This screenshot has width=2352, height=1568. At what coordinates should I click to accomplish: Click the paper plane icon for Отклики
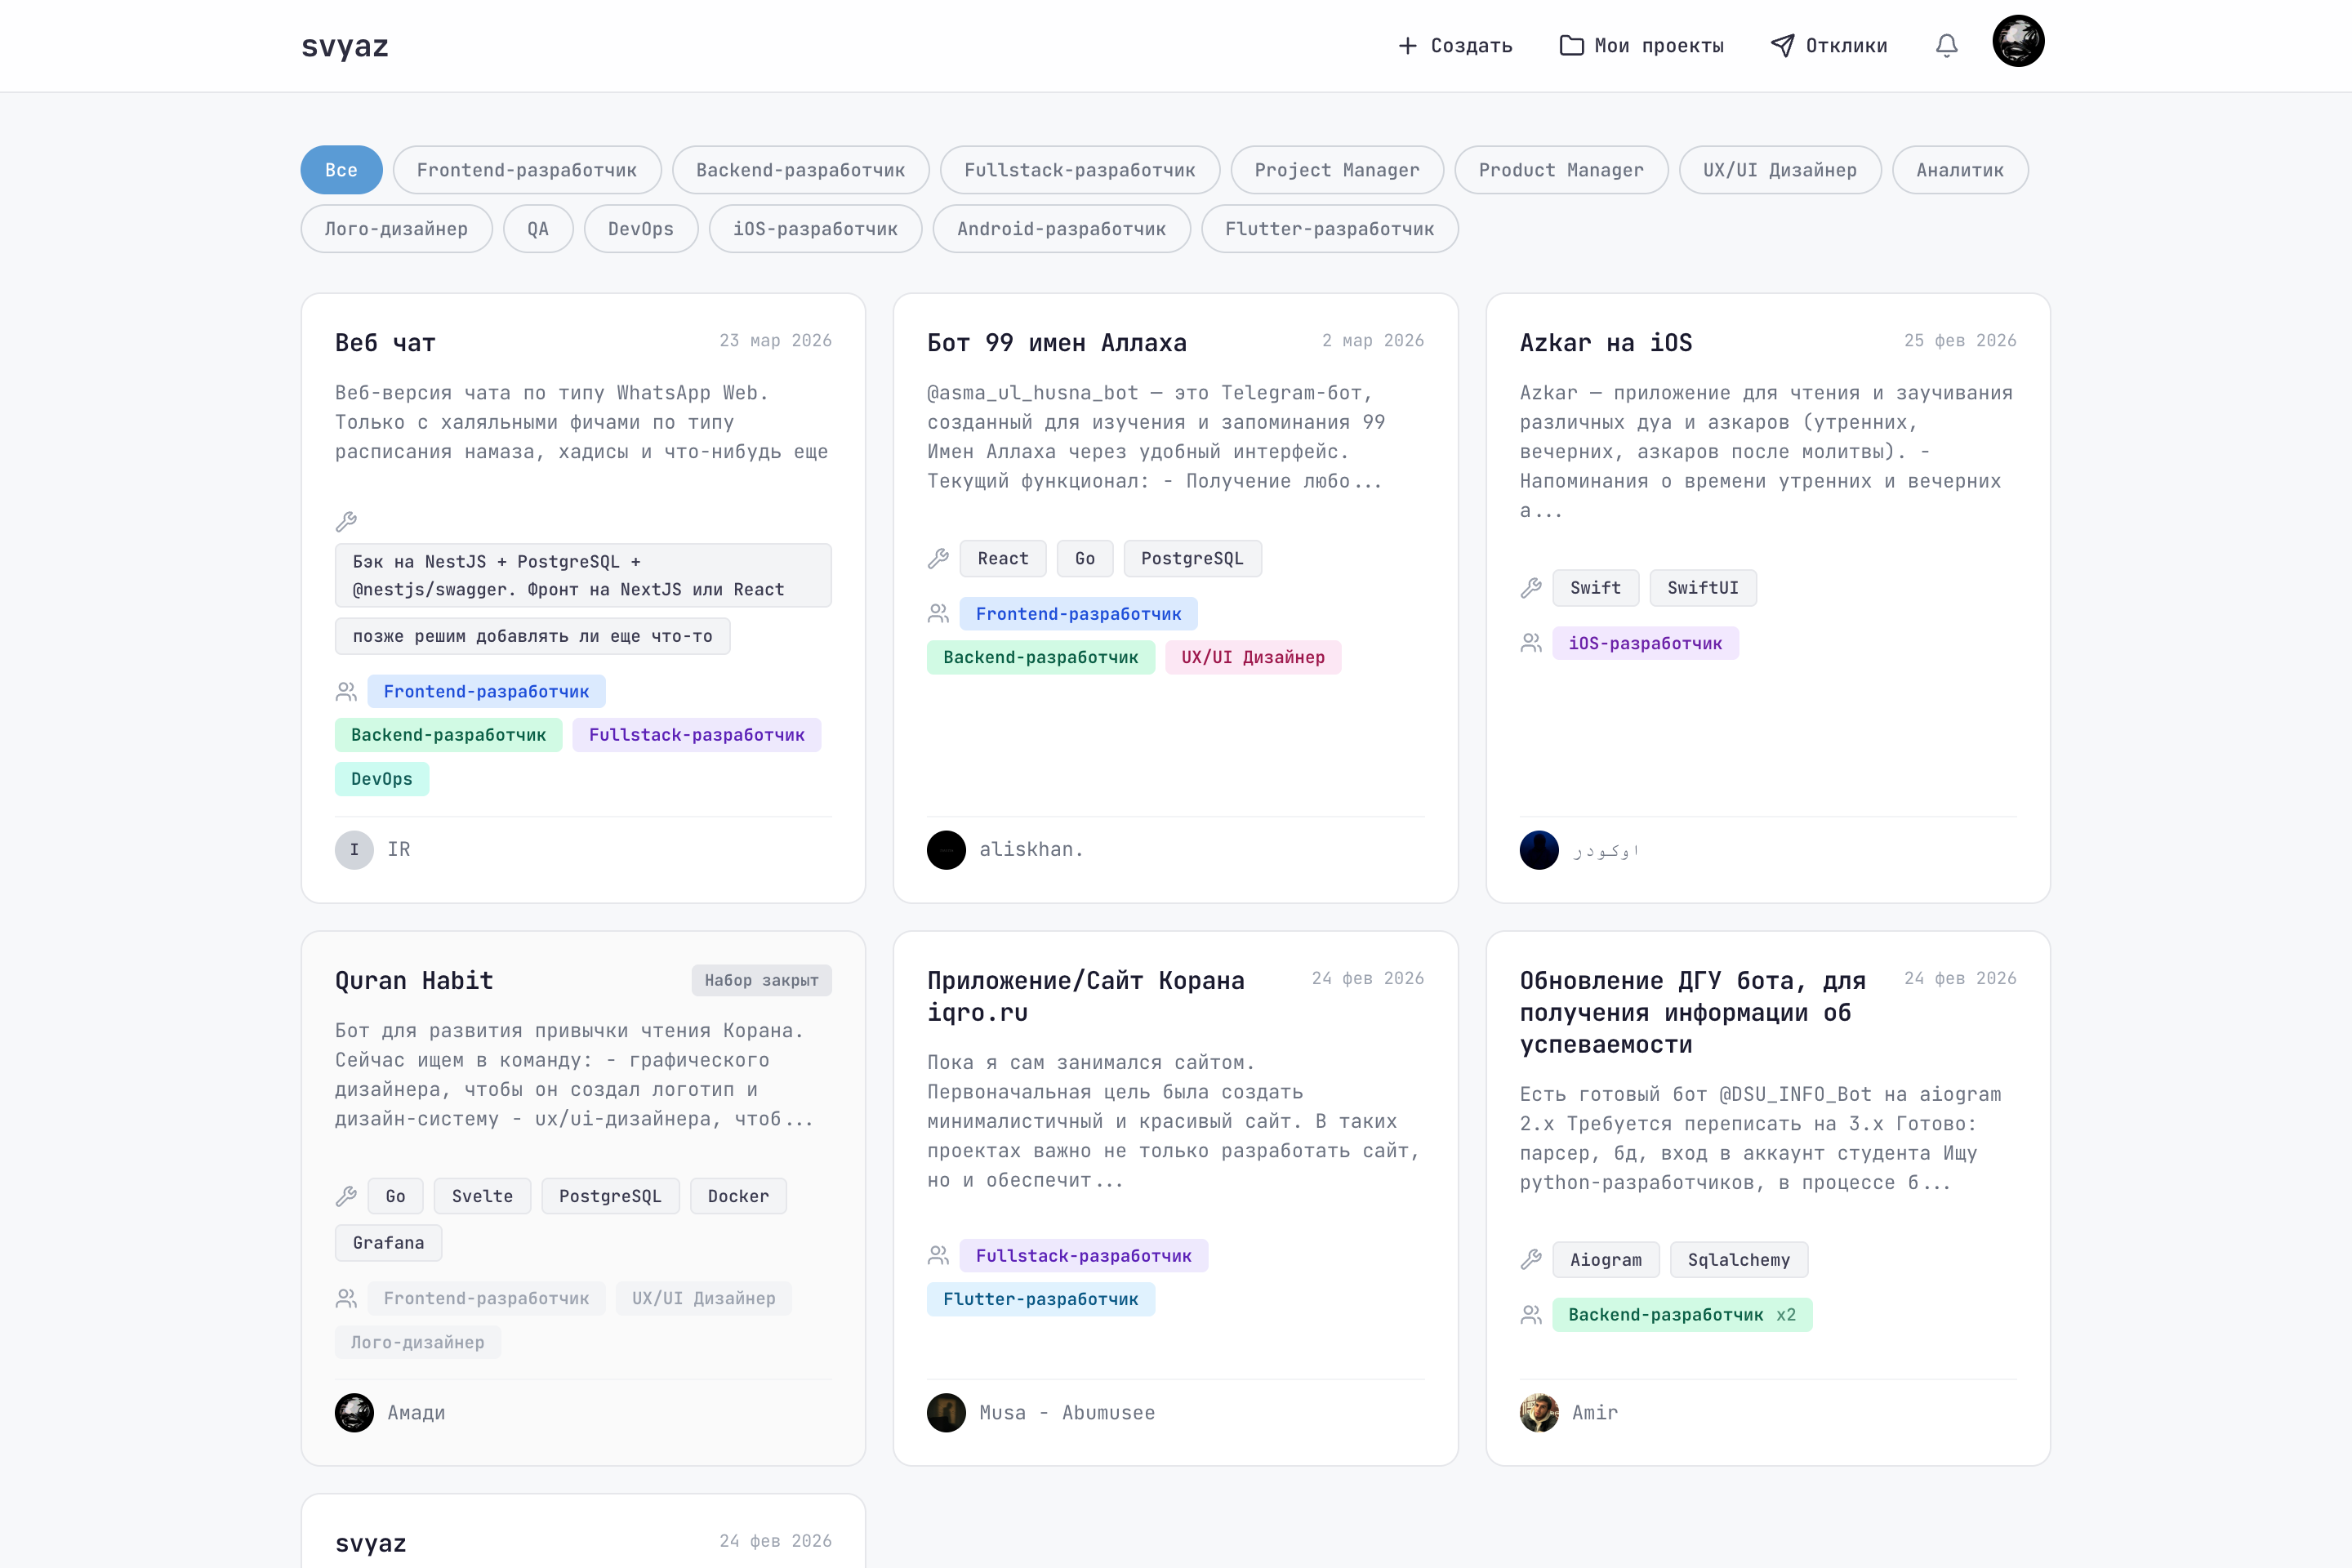pos(1782,46)
